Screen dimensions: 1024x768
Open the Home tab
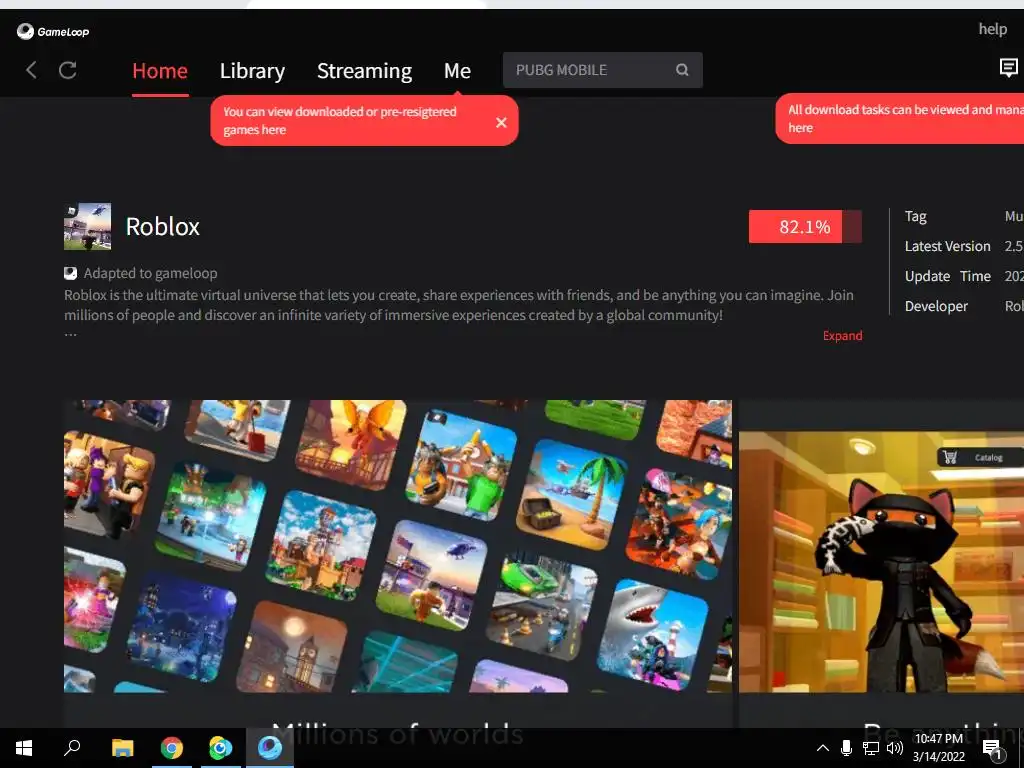pyautogui.click(x=160, y=71)
